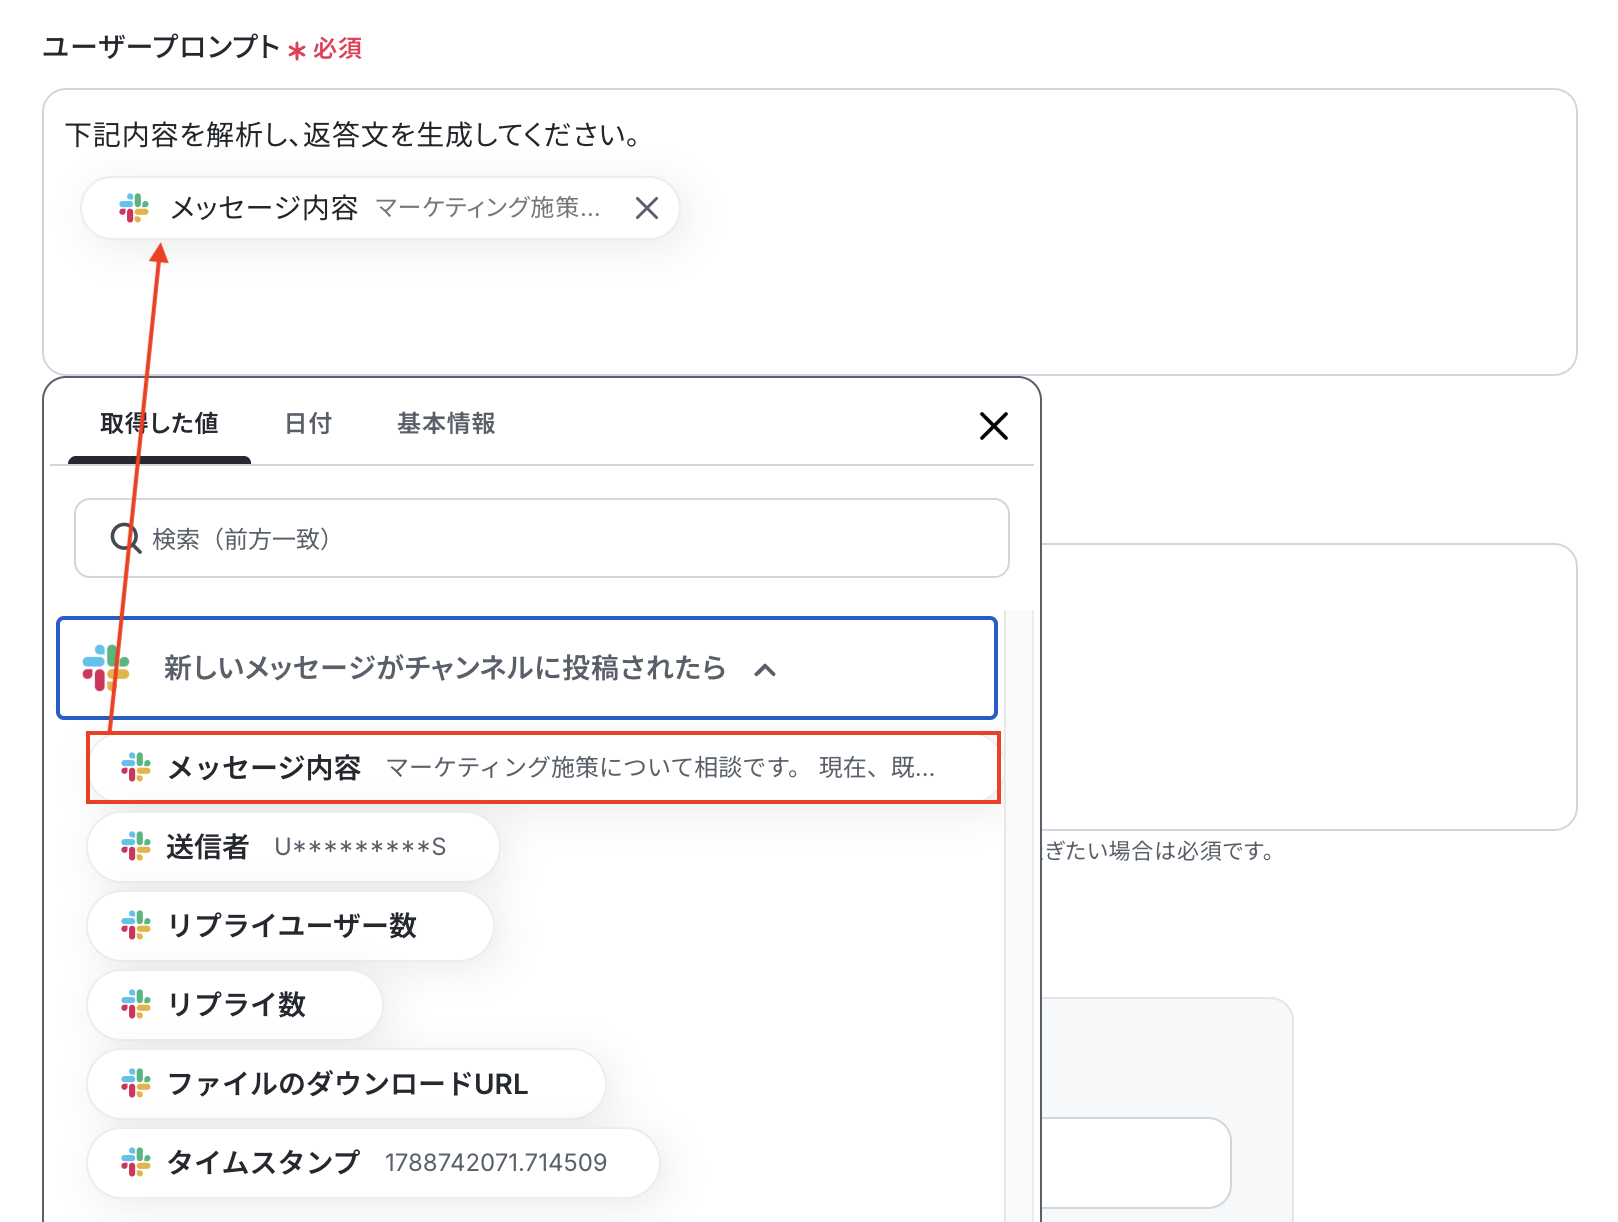Close the value picker panel
This screenshot has height=1222, width=1618.
[x=993, y=425]
